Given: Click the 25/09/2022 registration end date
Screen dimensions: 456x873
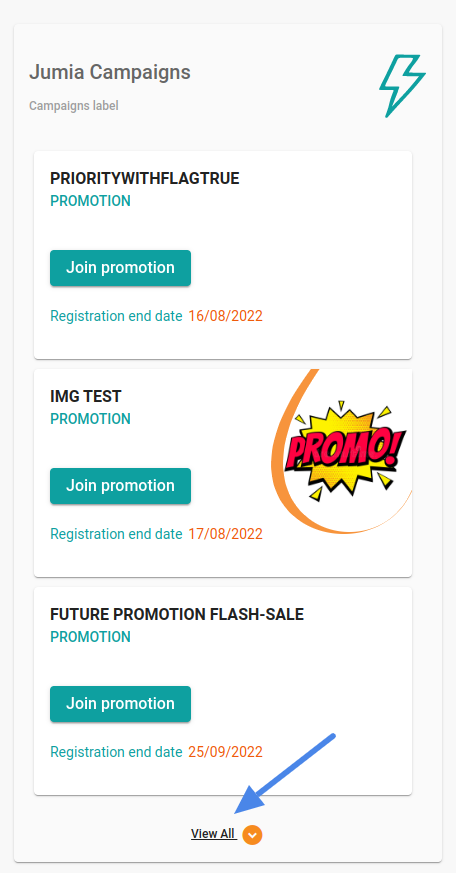Looking at the screenshot, I should [225, 752].
